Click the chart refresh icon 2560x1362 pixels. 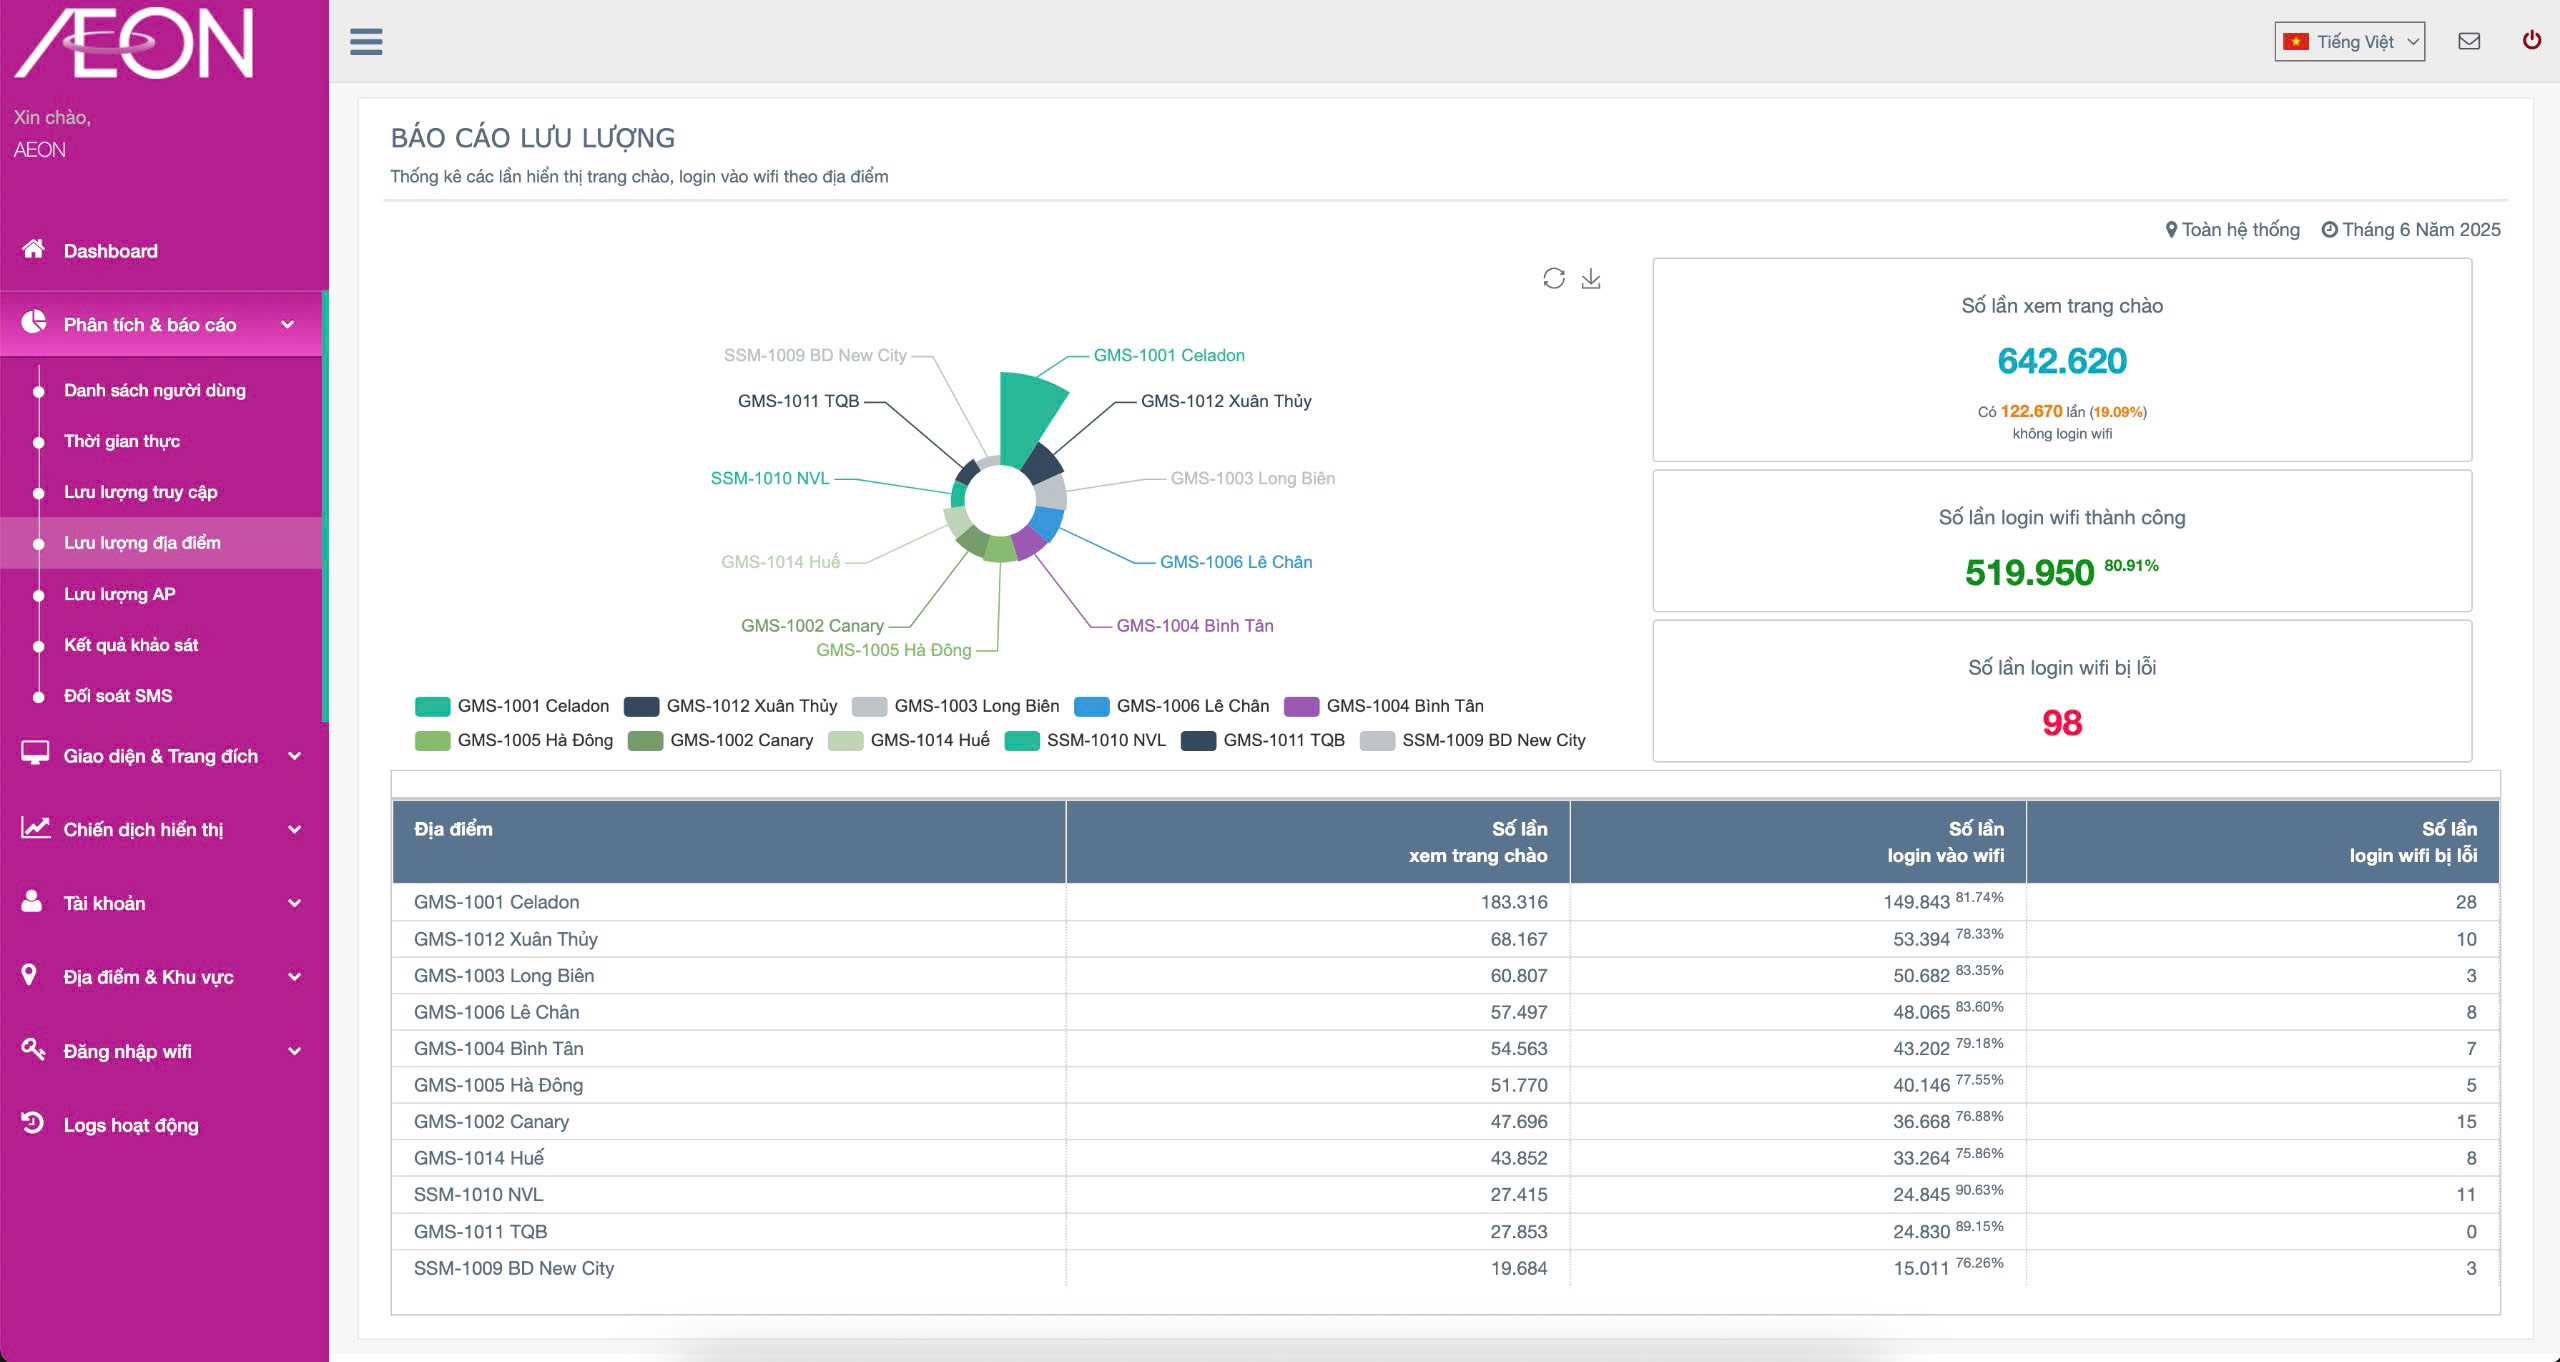click(x=1553, y=278)
